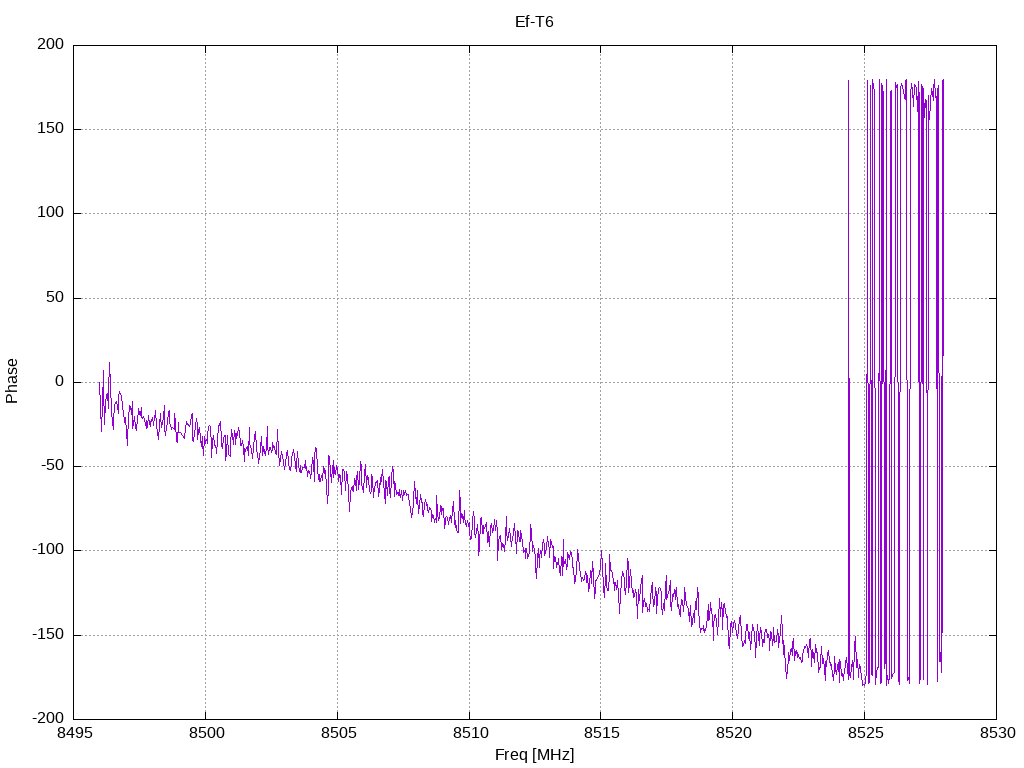The image size is (1024, 768).
Task: Click the 8510 x-axis tick label
Action: pyautogui.click(x=470, y=733)
